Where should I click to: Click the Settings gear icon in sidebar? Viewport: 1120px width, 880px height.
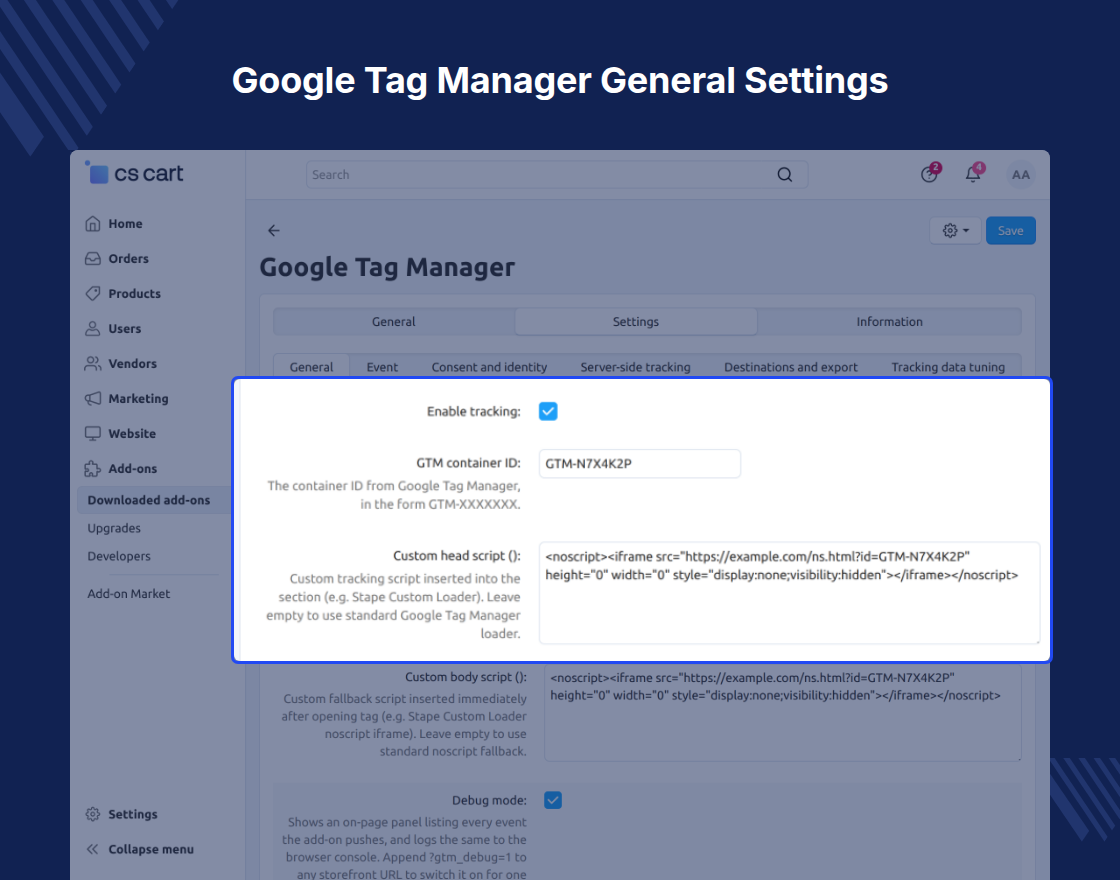[93, 814]
